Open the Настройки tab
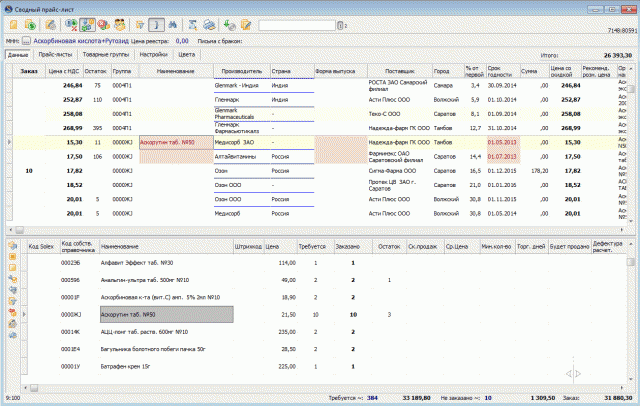 [x=153, y=54]
